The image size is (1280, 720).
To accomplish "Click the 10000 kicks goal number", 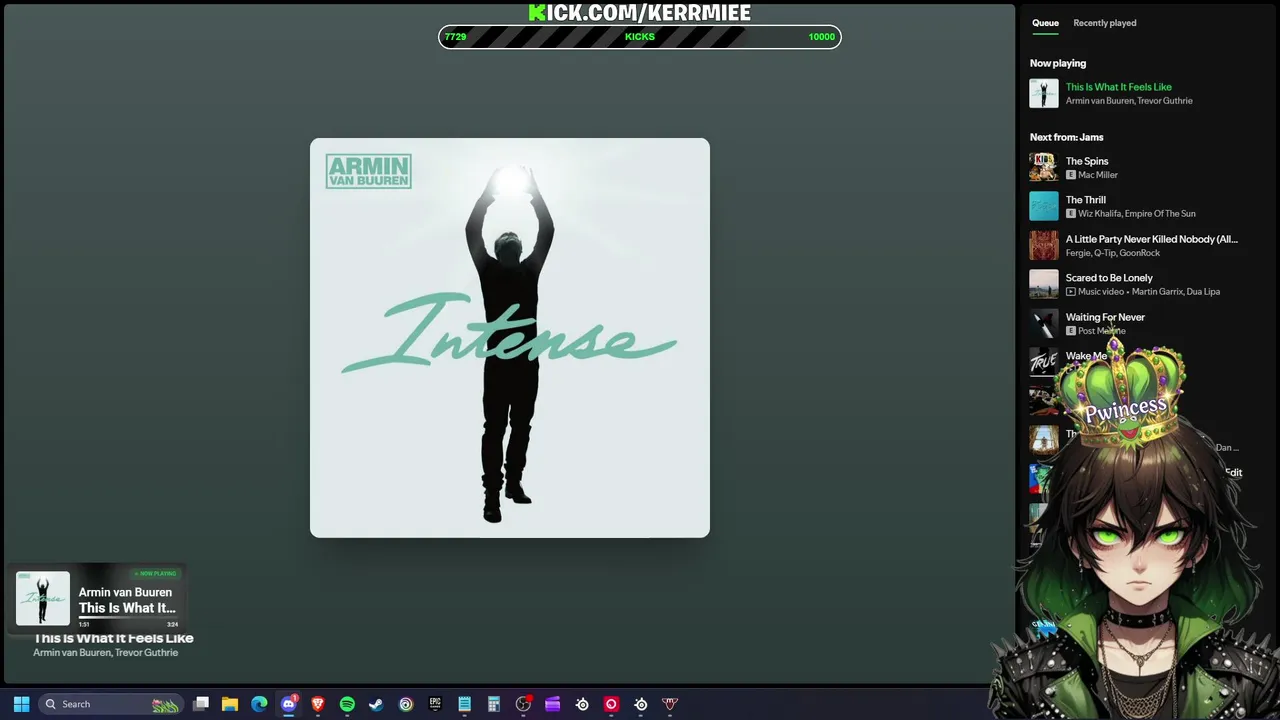I will click(822, 37).
